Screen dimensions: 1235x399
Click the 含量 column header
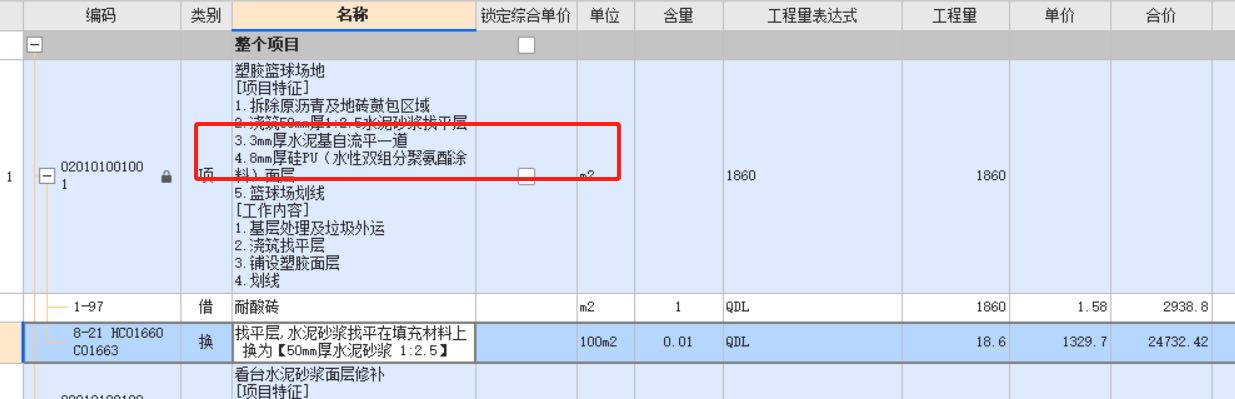click(678, 16)
